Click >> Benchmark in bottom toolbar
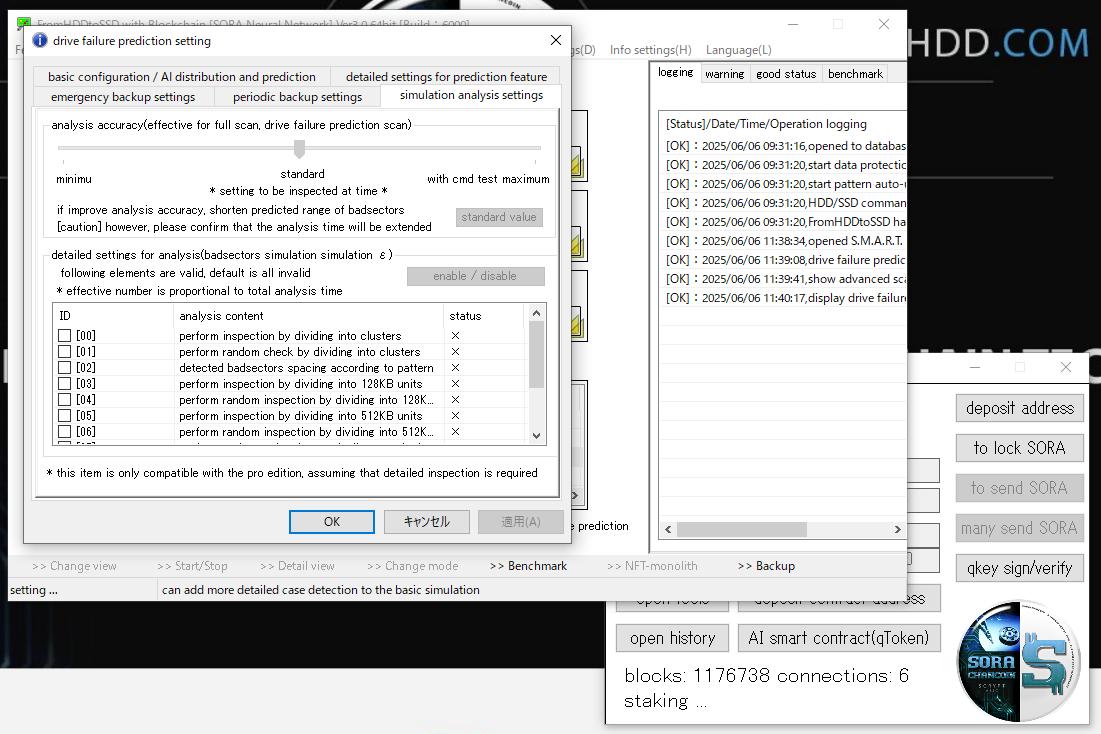 pos(528,566)
